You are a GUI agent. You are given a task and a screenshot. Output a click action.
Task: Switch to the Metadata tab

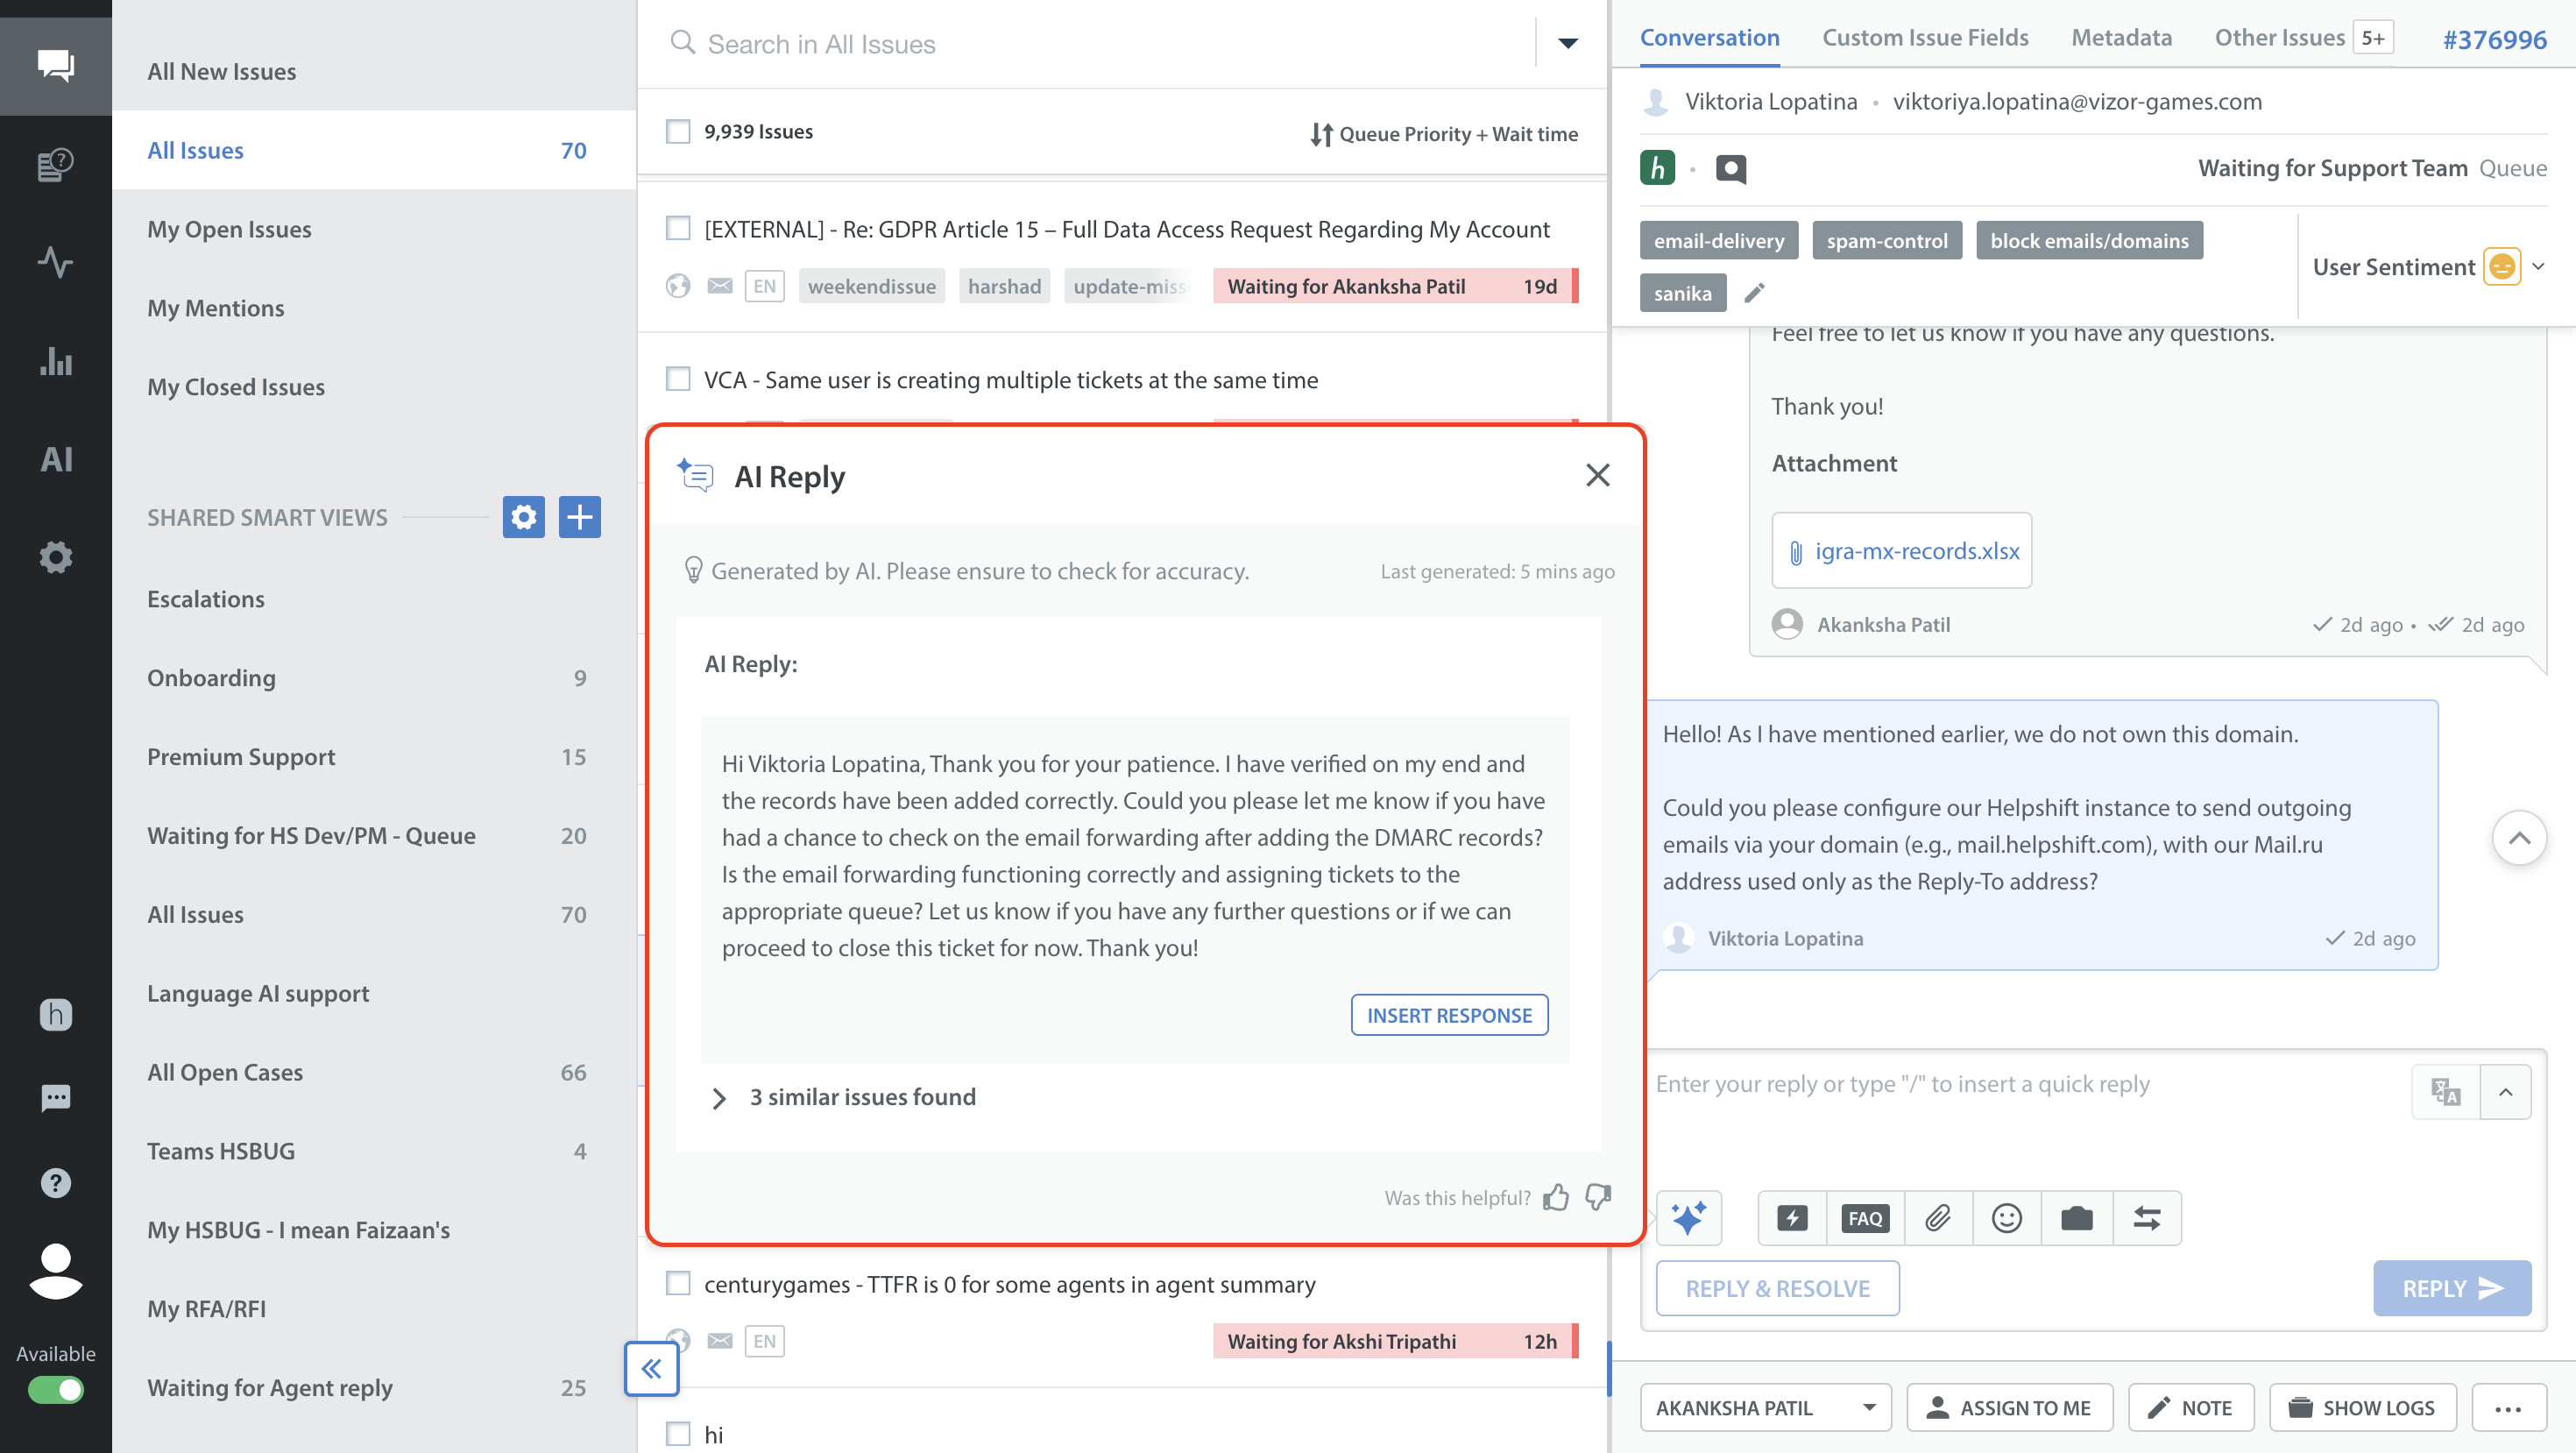click(x=2121, y=38)
